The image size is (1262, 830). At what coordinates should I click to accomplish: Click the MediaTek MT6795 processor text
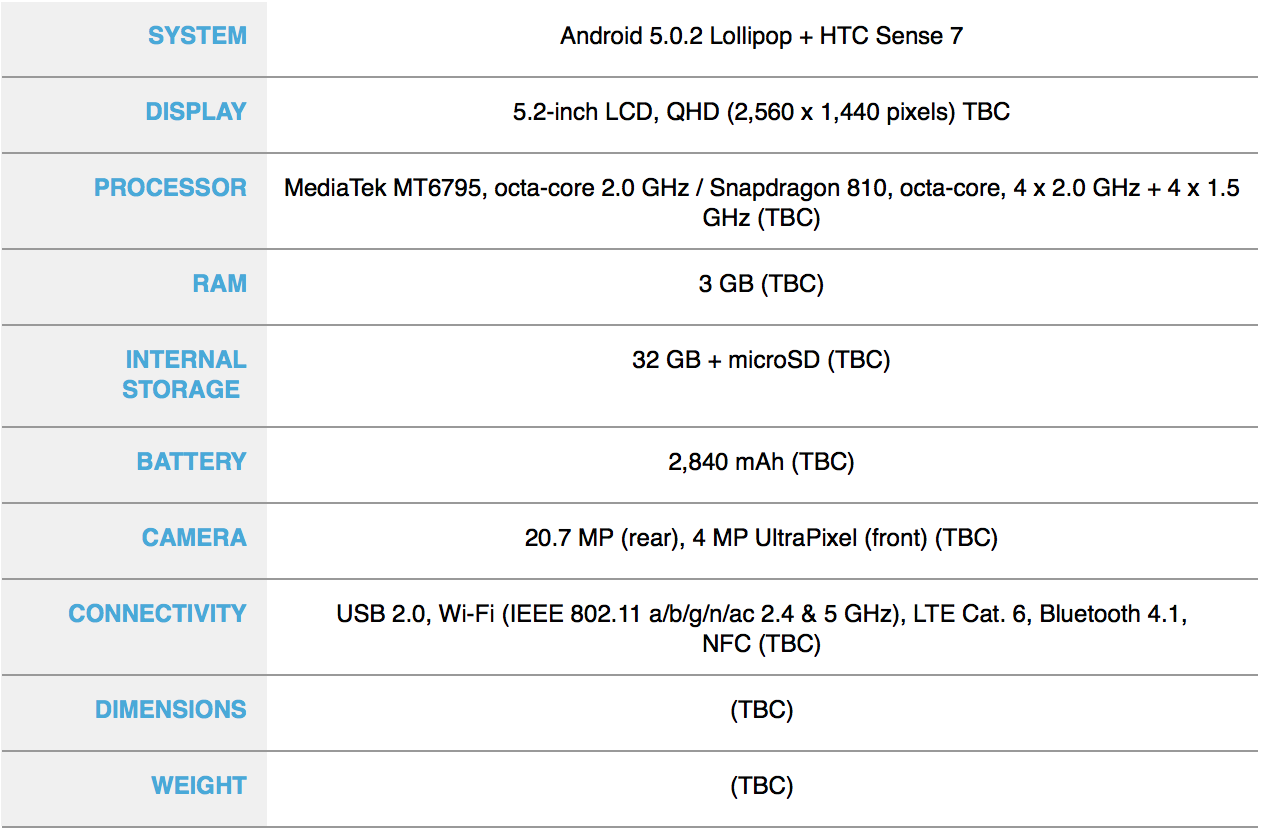tap(385, 188)
